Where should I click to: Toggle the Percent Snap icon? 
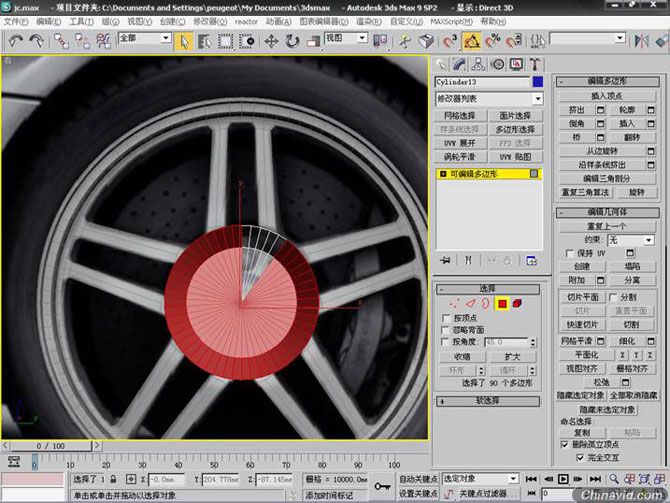[x=493, y=41]
